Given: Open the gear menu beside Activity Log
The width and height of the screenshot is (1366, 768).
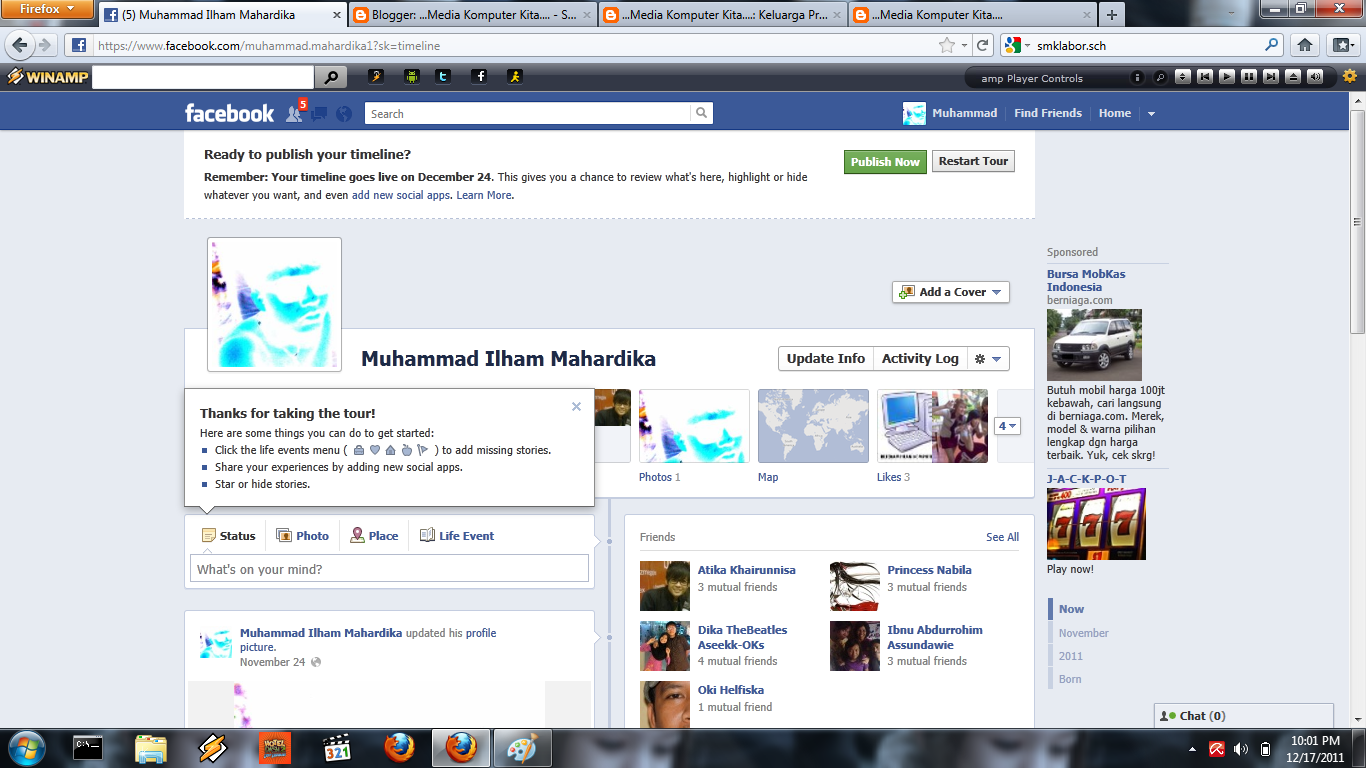Looking at the screenshot, I should pos(988,358).
